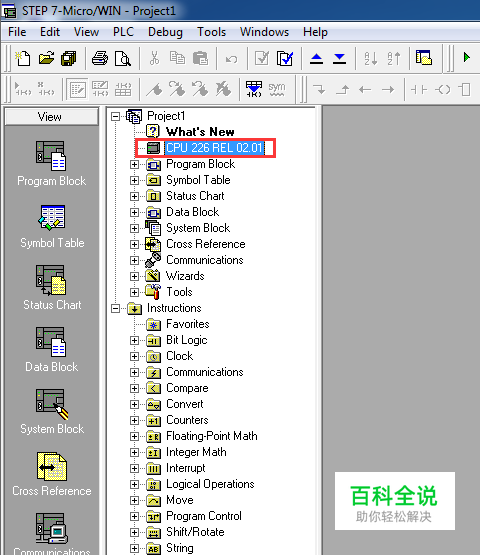
Task: Expand the Program Block tree node
Action: 134,165
